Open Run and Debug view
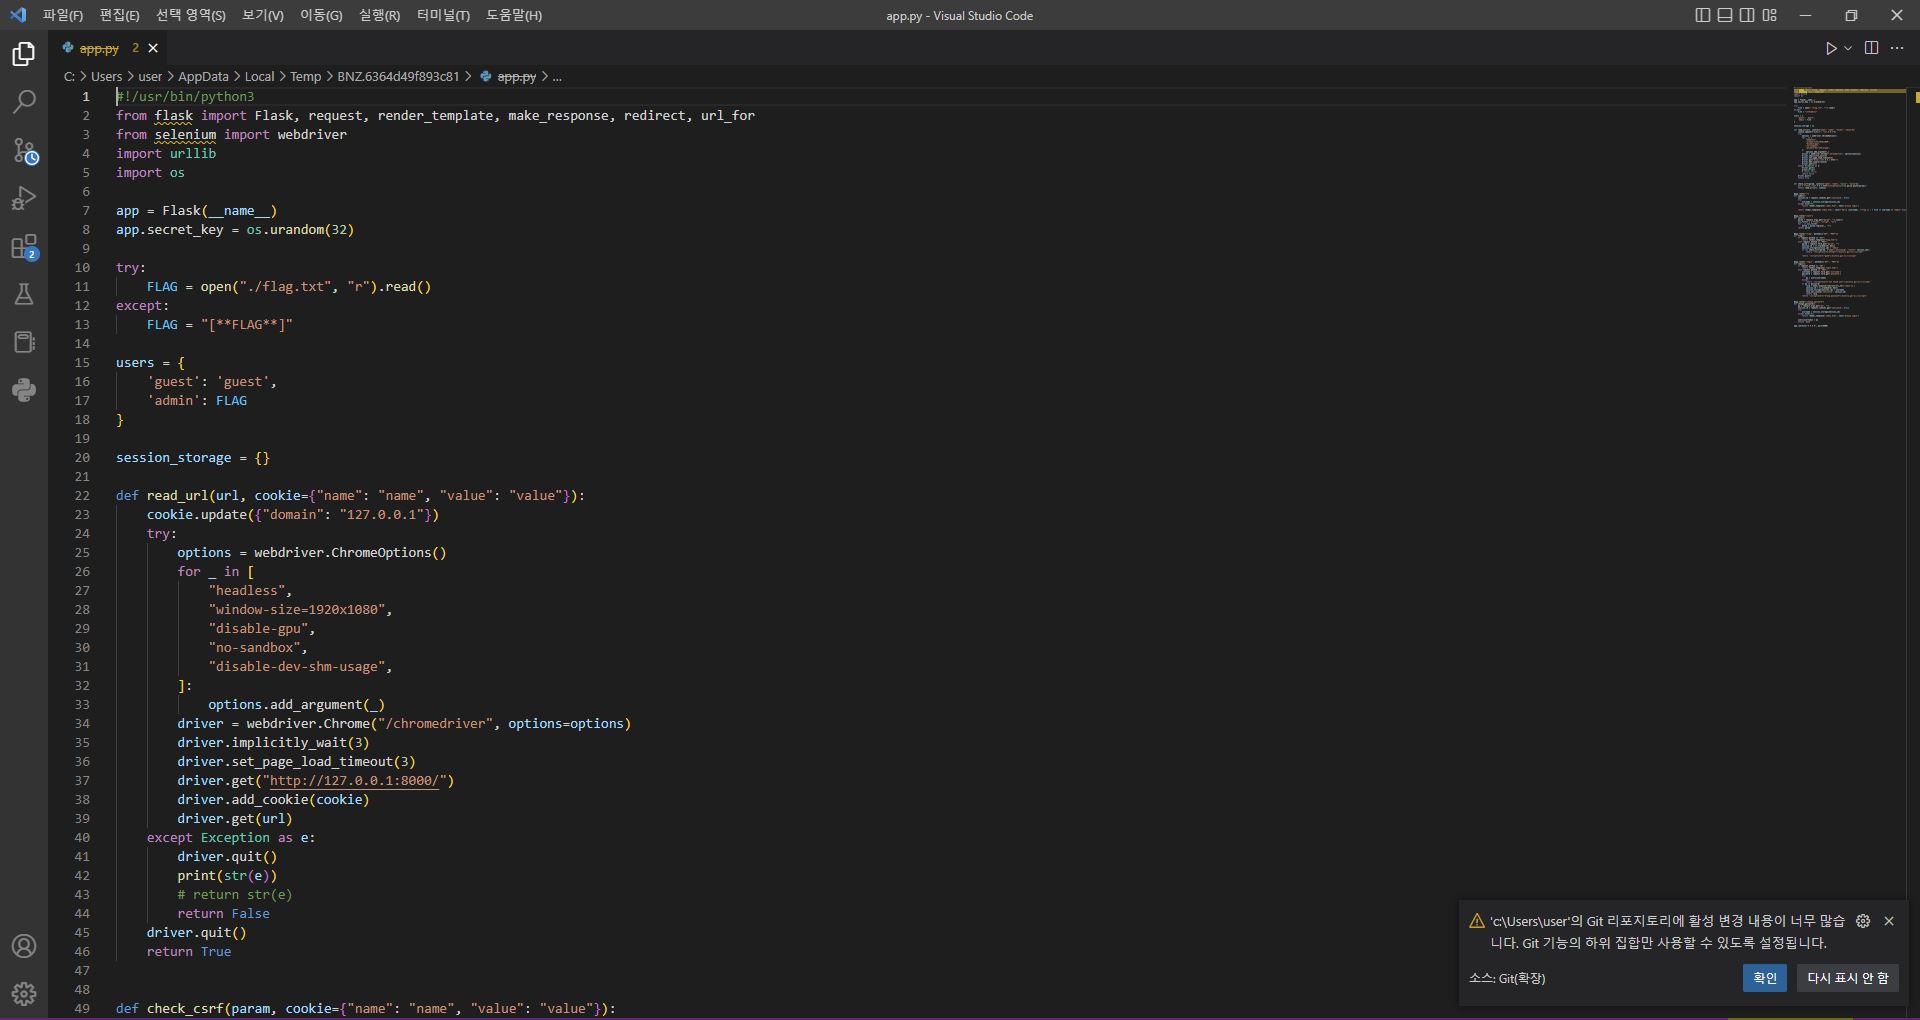 tap(24, 198)
